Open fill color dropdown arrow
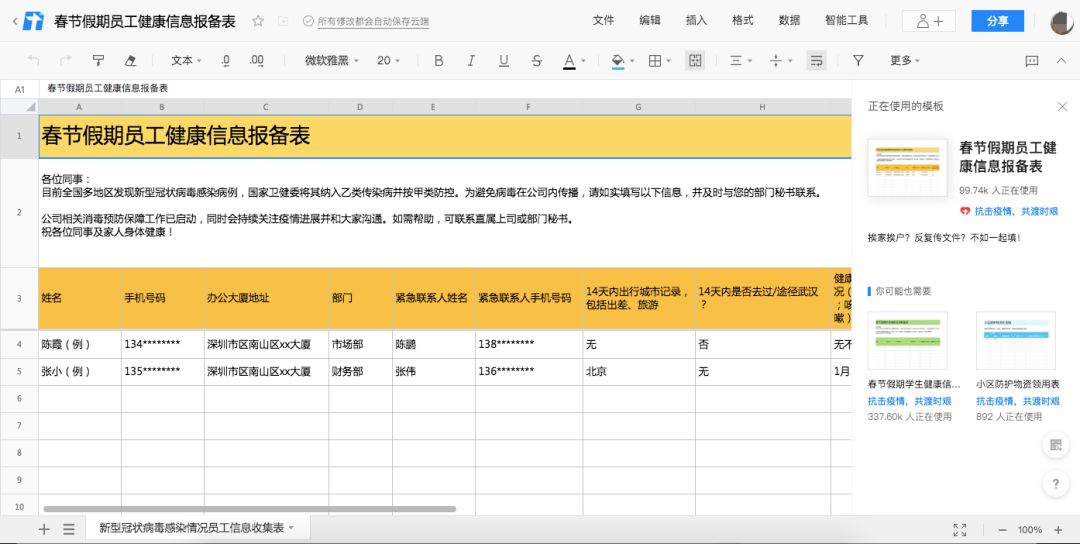The image size is (1080, 544). pos(632,61)
